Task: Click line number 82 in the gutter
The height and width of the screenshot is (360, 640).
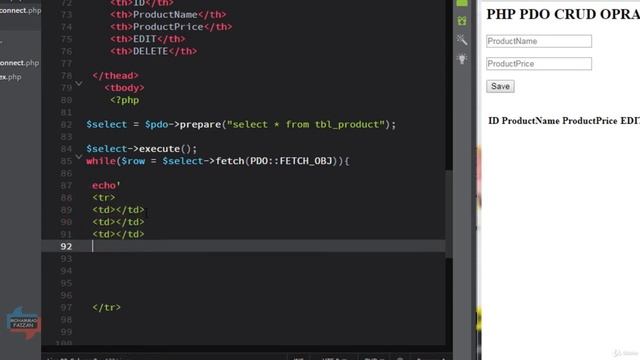Action: (66, 124)
